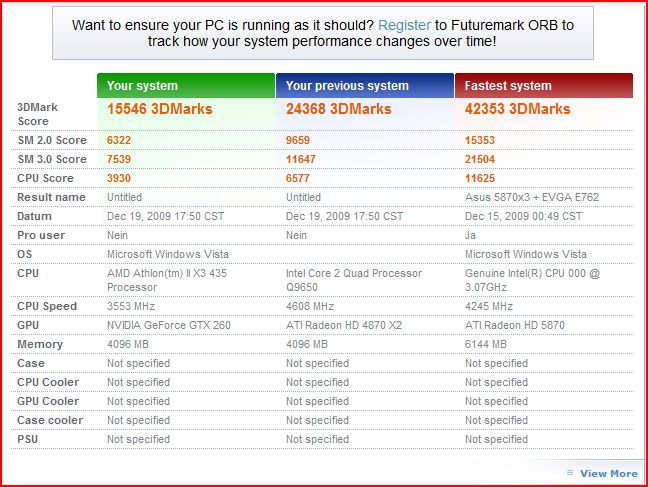Click the Register link in banner
This screenshot has width=648, height=487.
(404, 25)
